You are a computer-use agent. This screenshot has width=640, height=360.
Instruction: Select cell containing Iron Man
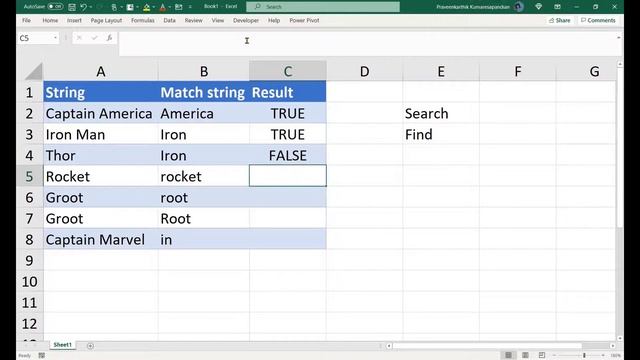click(x=101, y=134)
